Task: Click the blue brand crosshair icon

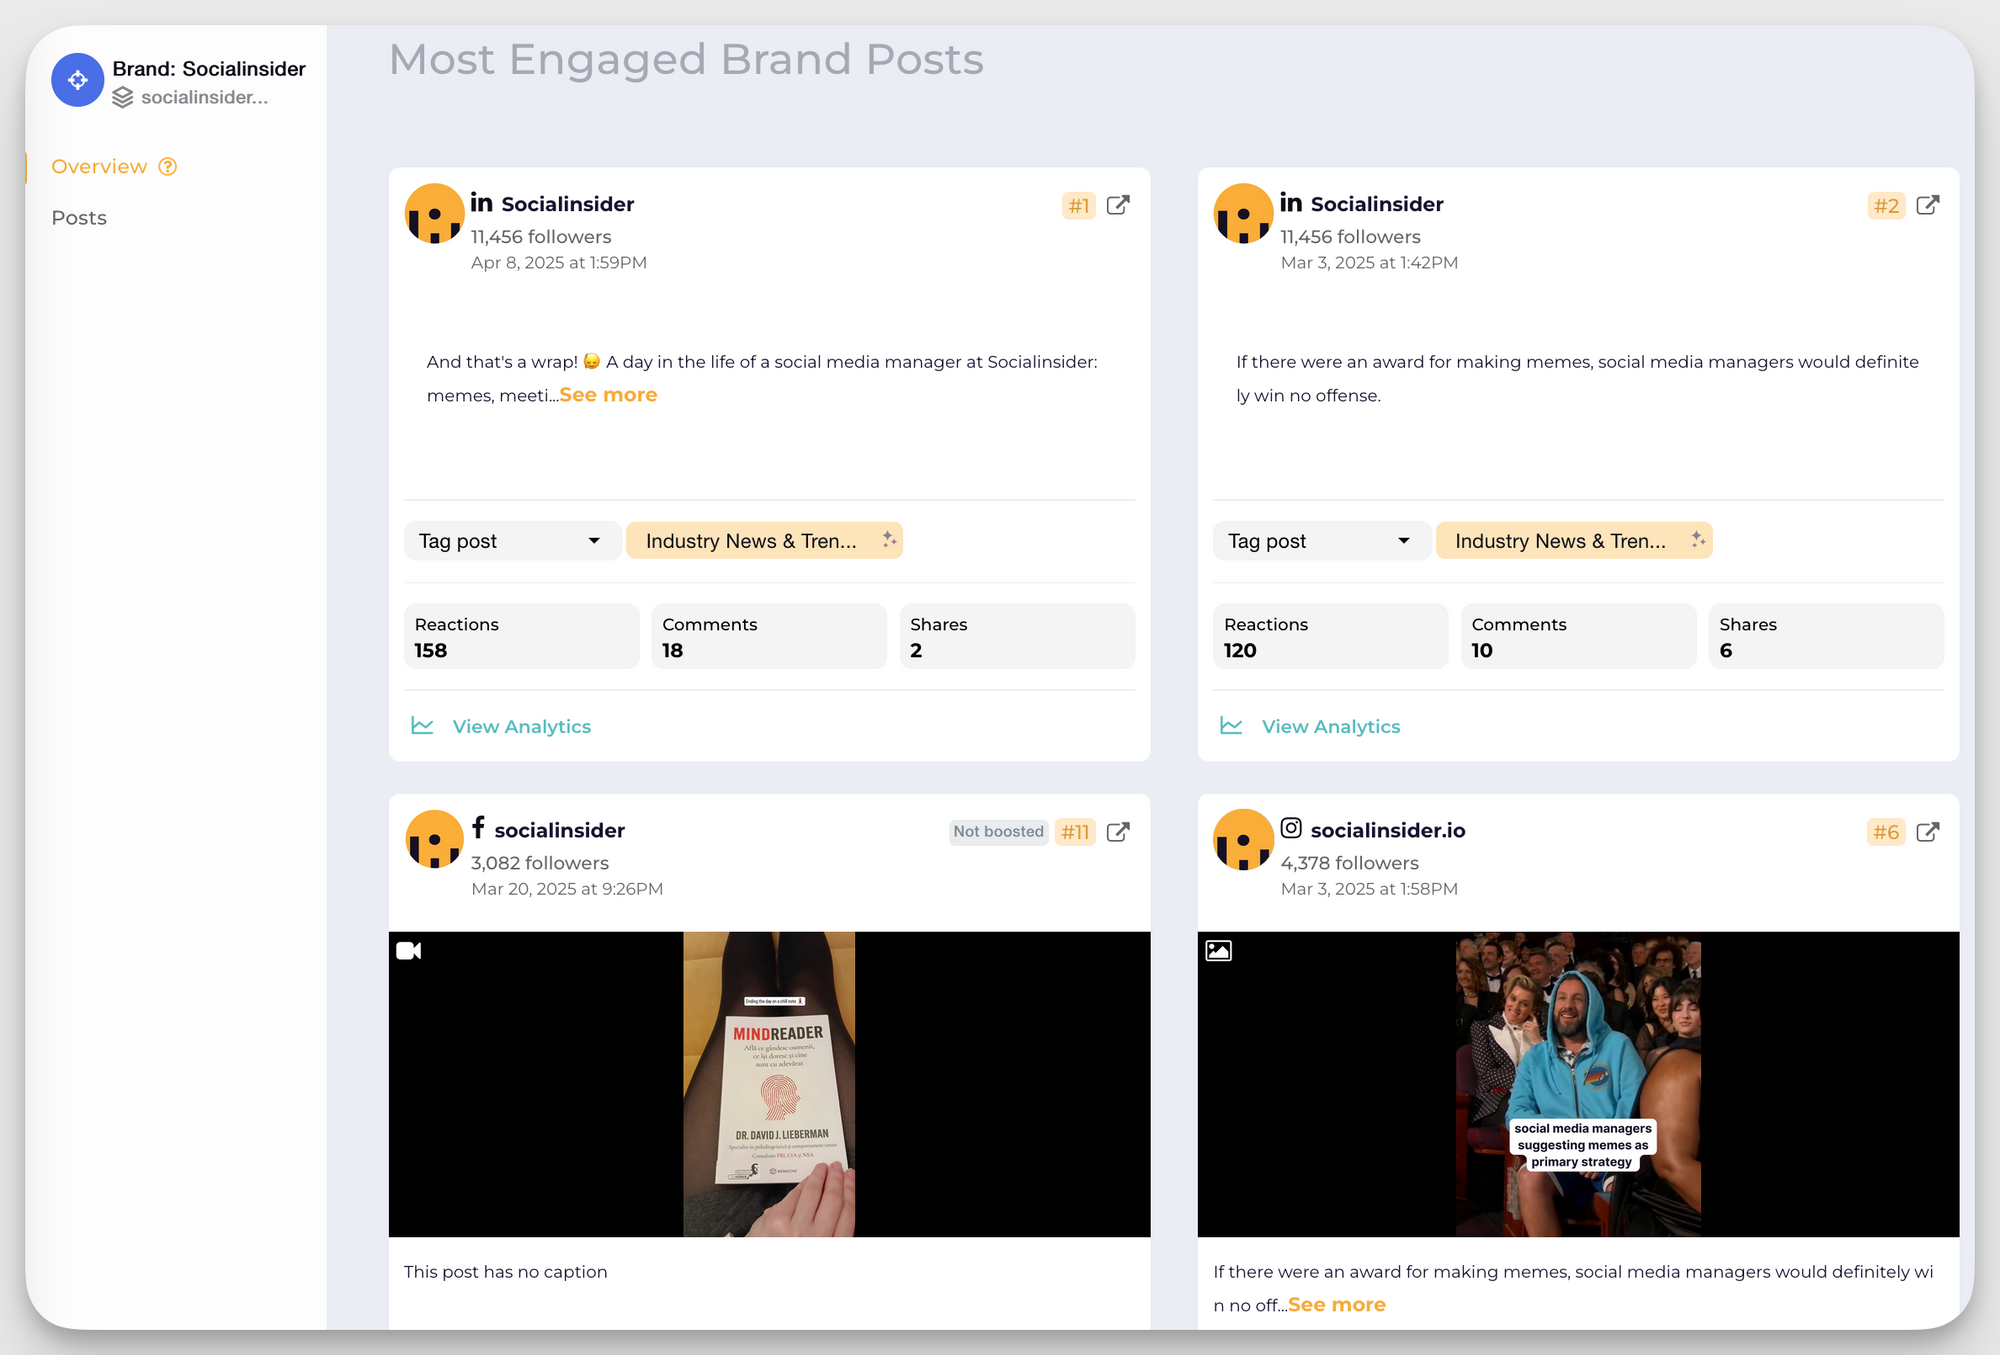Action: [x=78, y=80]
